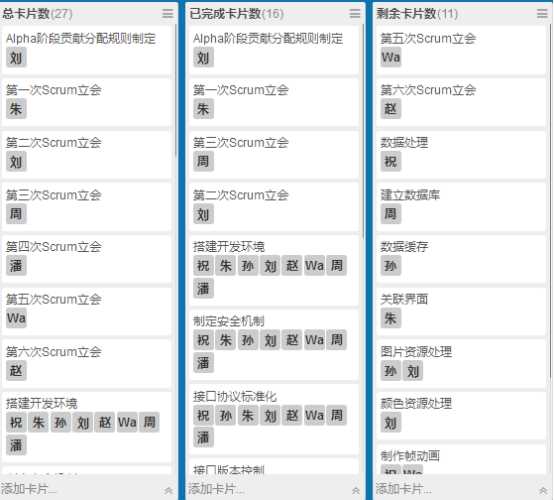
Task: Open 第五次Scrum立会 card in 剩余卡片数 list
Action: click(461, 49)
